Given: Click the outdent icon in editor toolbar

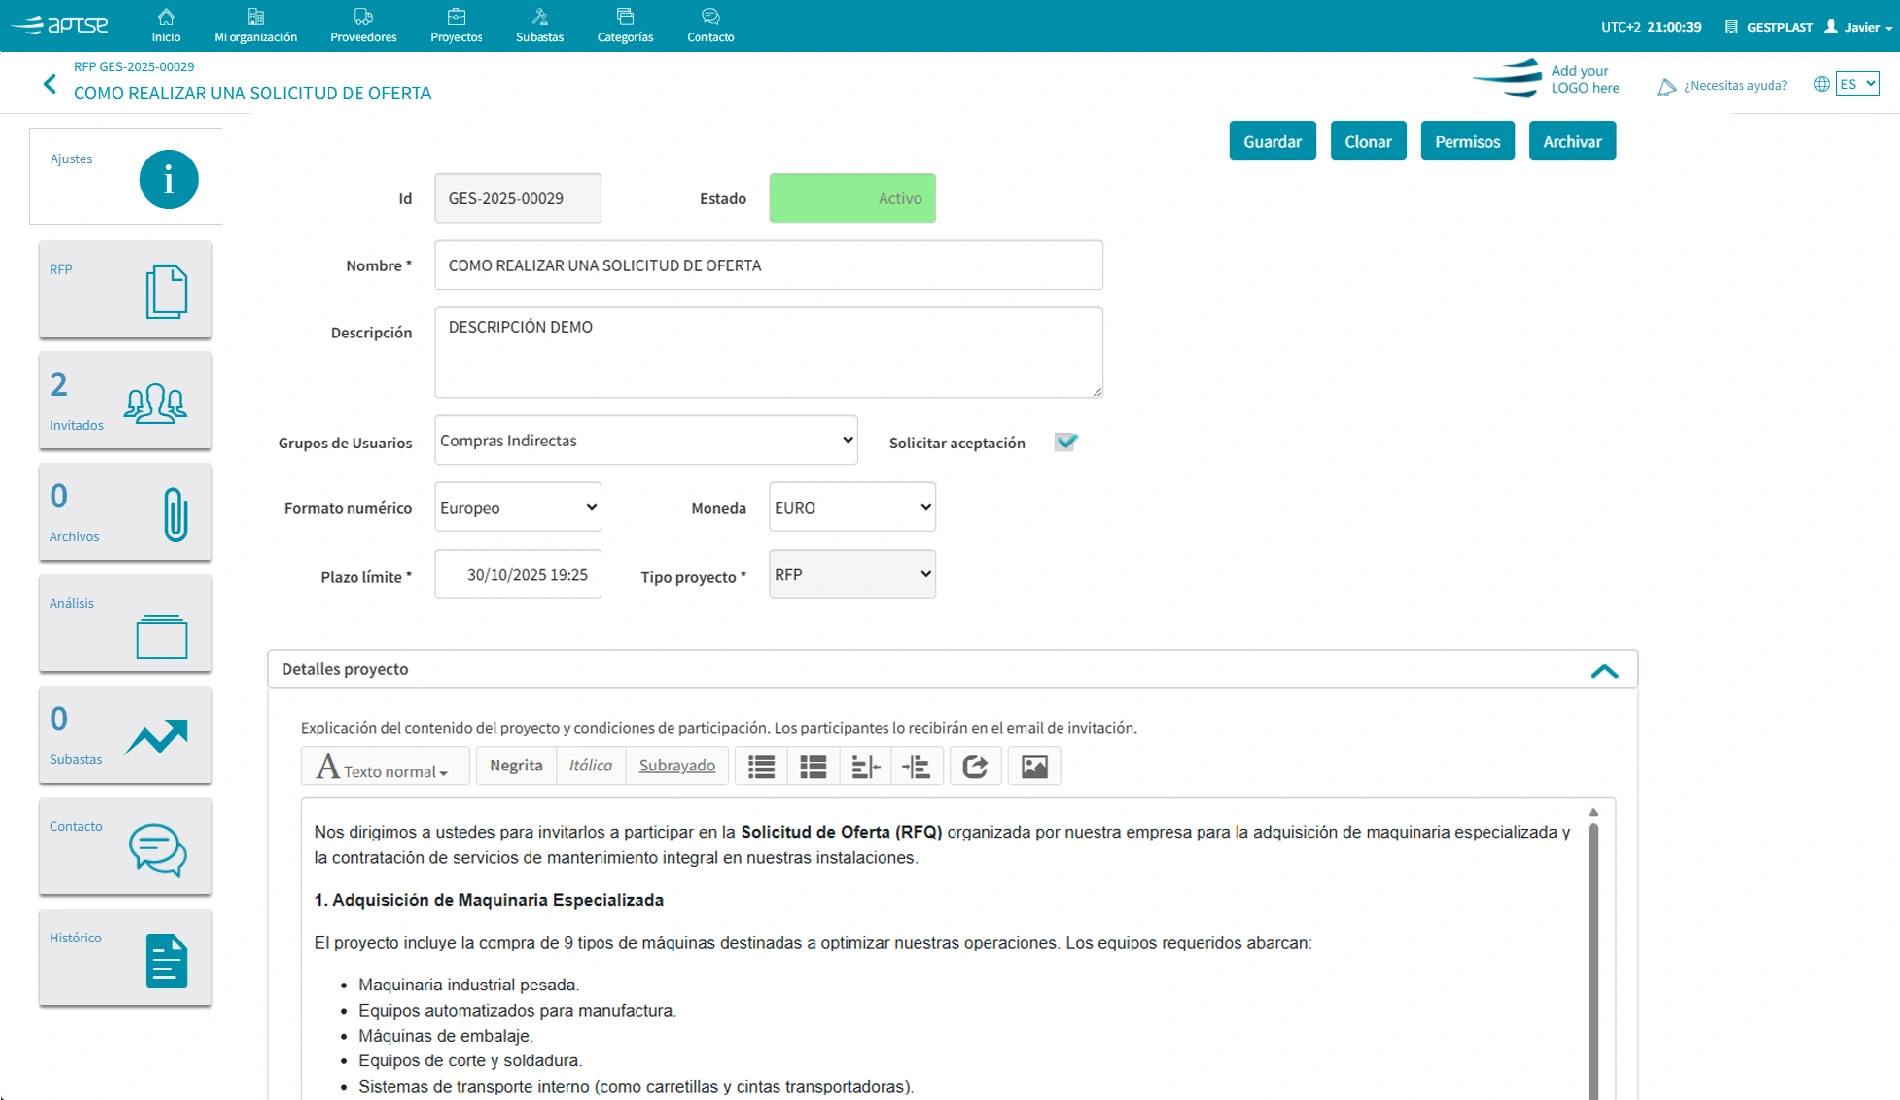Looking at the screenshot, I should pos(865,766).
